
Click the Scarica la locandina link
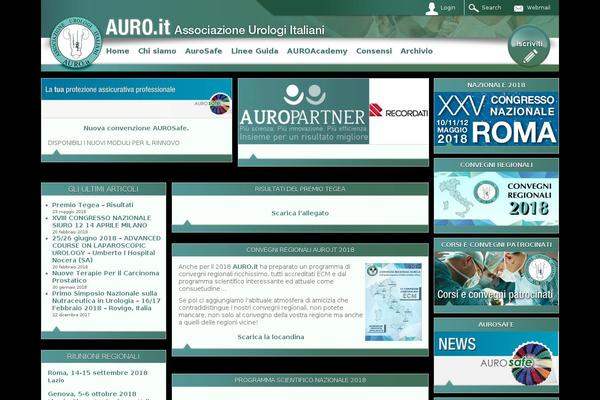coord(271,337)
